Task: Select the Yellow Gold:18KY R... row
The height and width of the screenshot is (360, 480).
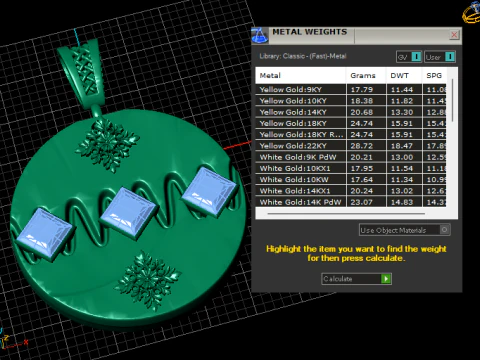Action: tap(351, 135)
